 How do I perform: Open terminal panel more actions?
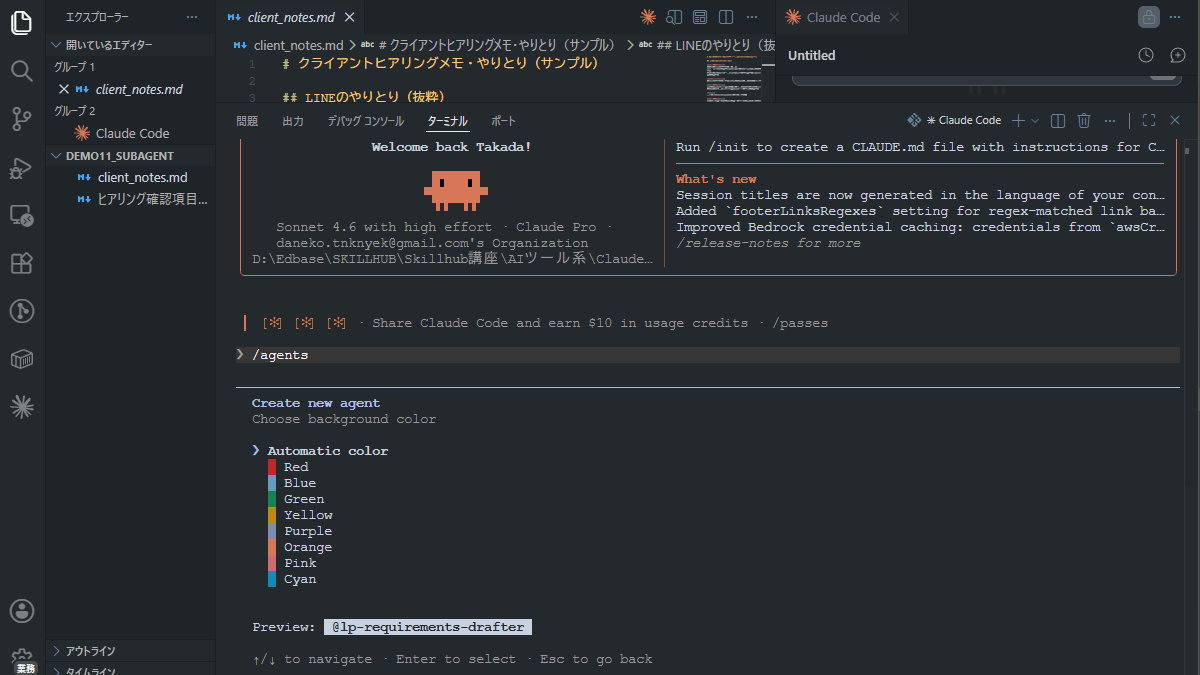1110,120
